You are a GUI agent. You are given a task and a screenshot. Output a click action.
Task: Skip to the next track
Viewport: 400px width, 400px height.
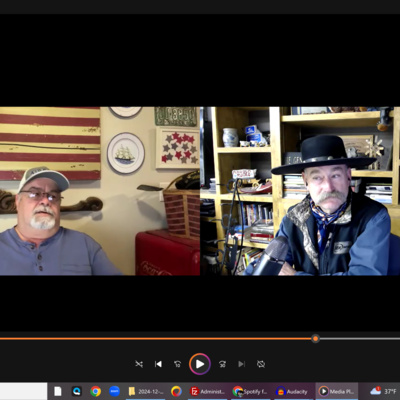(242, 364)
